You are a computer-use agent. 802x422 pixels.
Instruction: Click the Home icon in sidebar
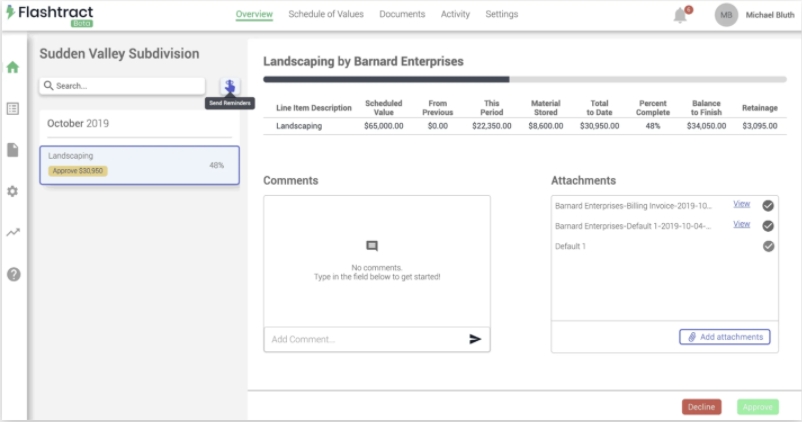(13, 68)
